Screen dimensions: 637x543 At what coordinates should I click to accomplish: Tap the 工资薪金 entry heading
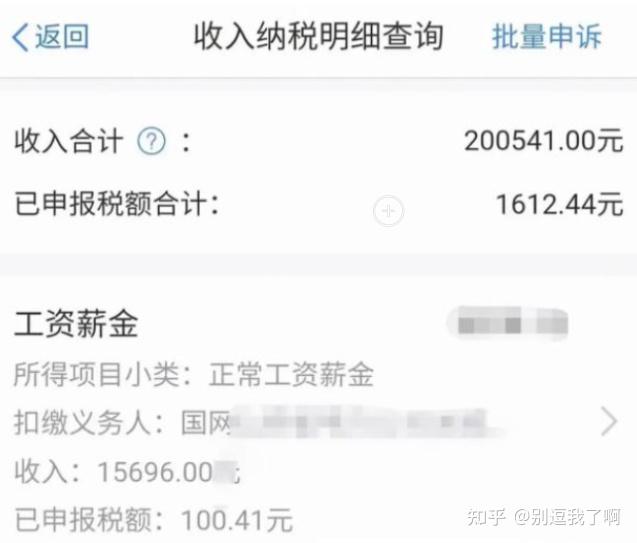[x=76, y=324]
